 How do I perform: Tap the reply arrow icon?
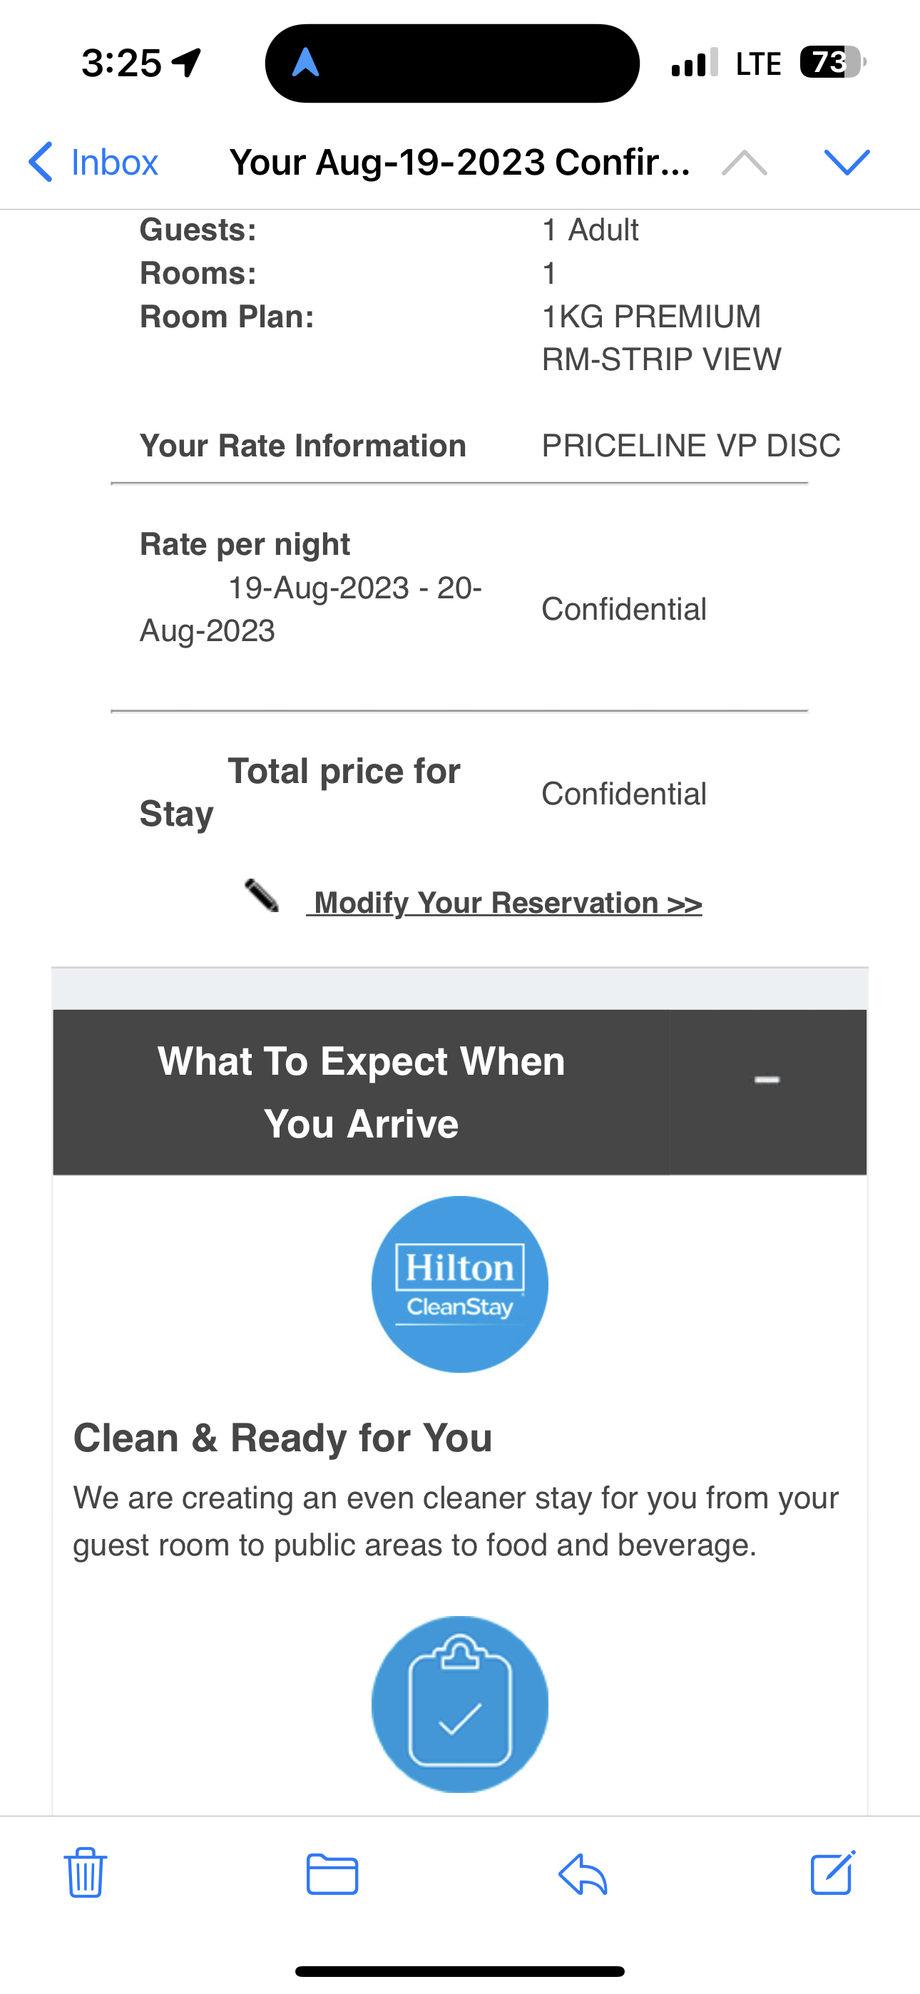[x=583, y=1874]
